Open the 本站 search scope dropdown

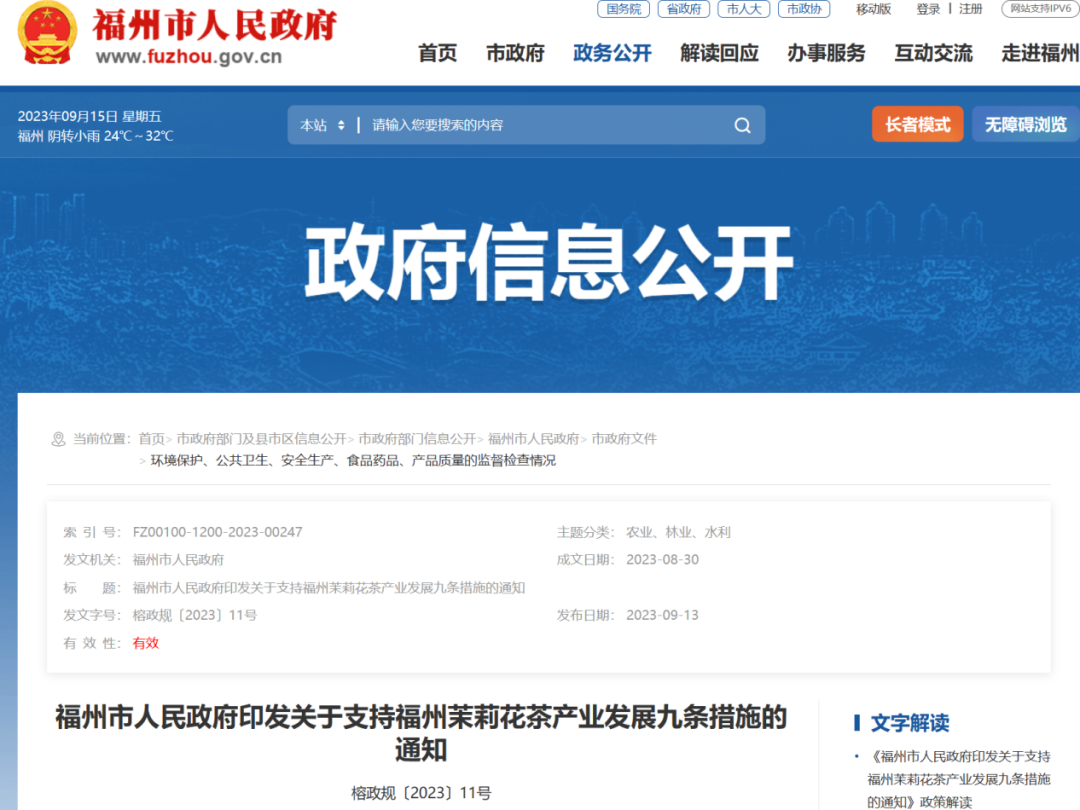coord(322,125)
